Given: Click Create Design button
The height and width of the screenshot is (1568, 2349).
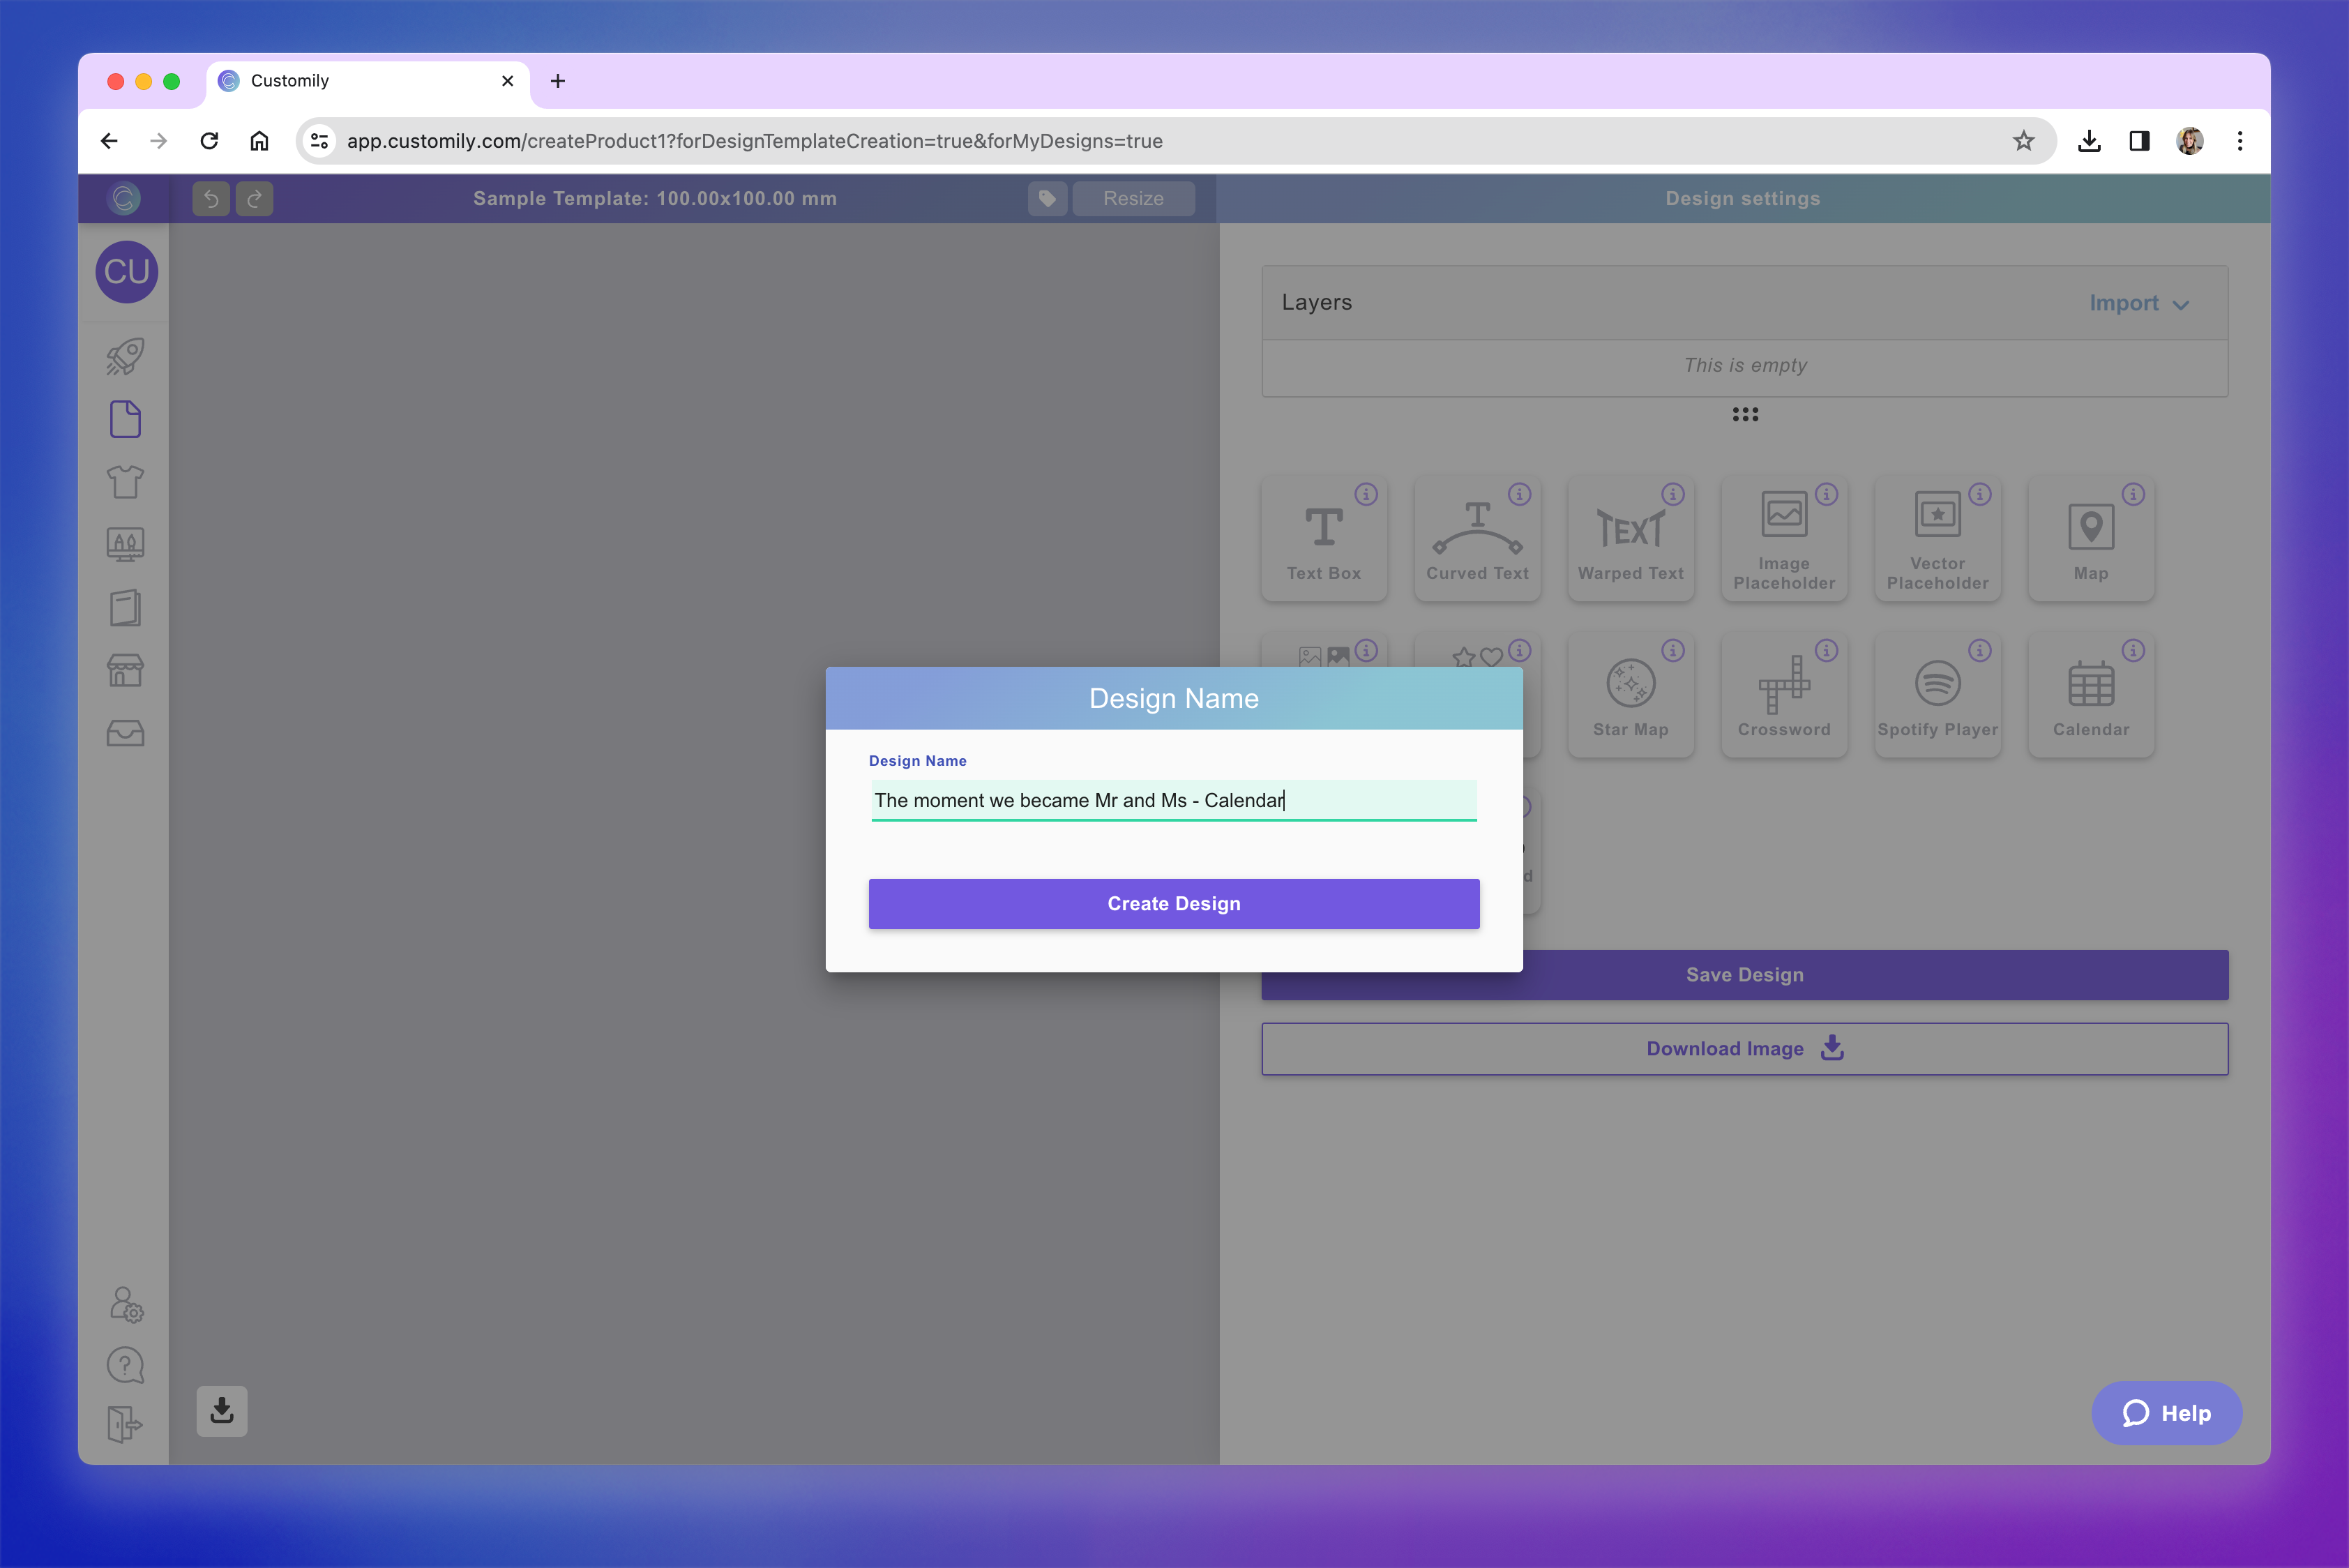Looking at the screenshot, I should (1173, 904).
